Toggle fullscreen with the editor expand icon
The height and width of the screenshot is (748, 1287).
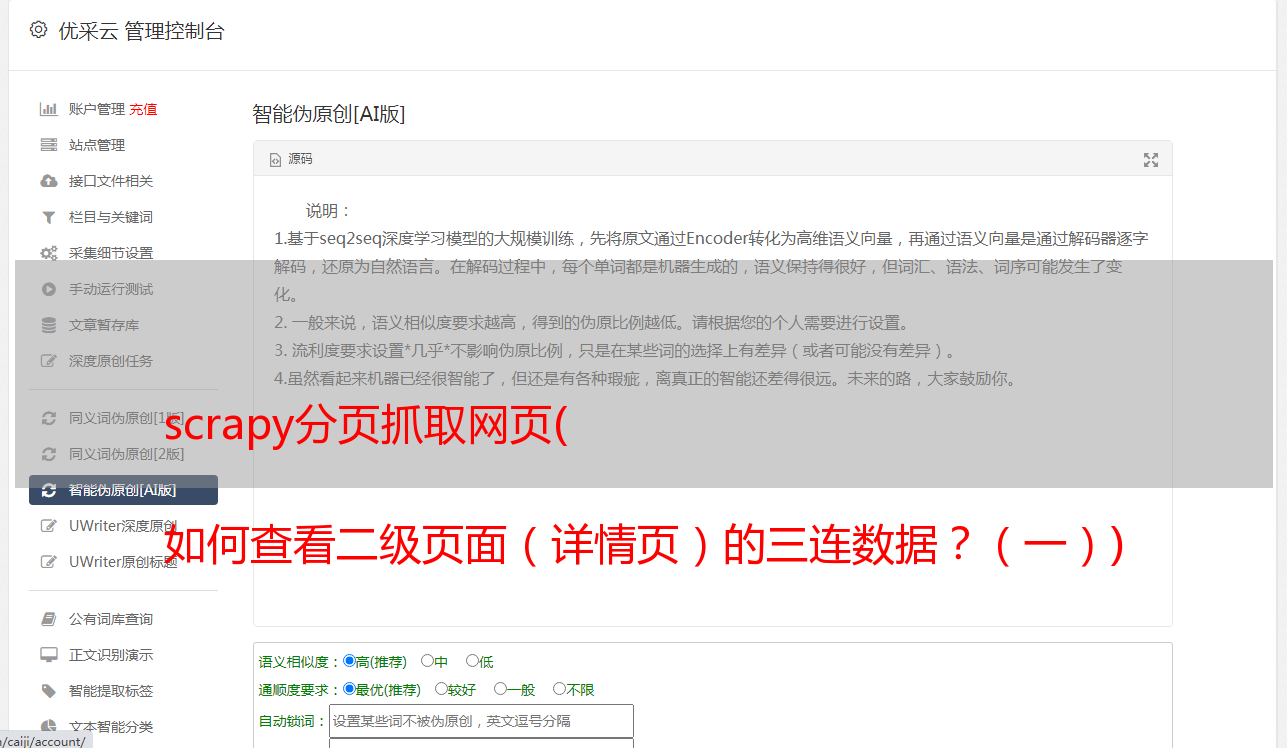(1151, 160)
